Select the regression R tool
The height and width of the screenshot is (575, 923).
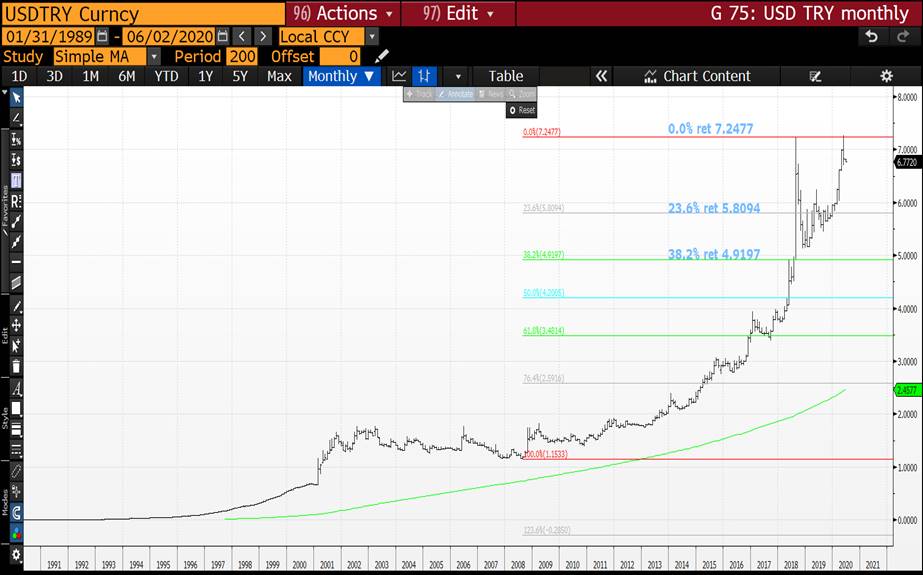coord(16,201)
